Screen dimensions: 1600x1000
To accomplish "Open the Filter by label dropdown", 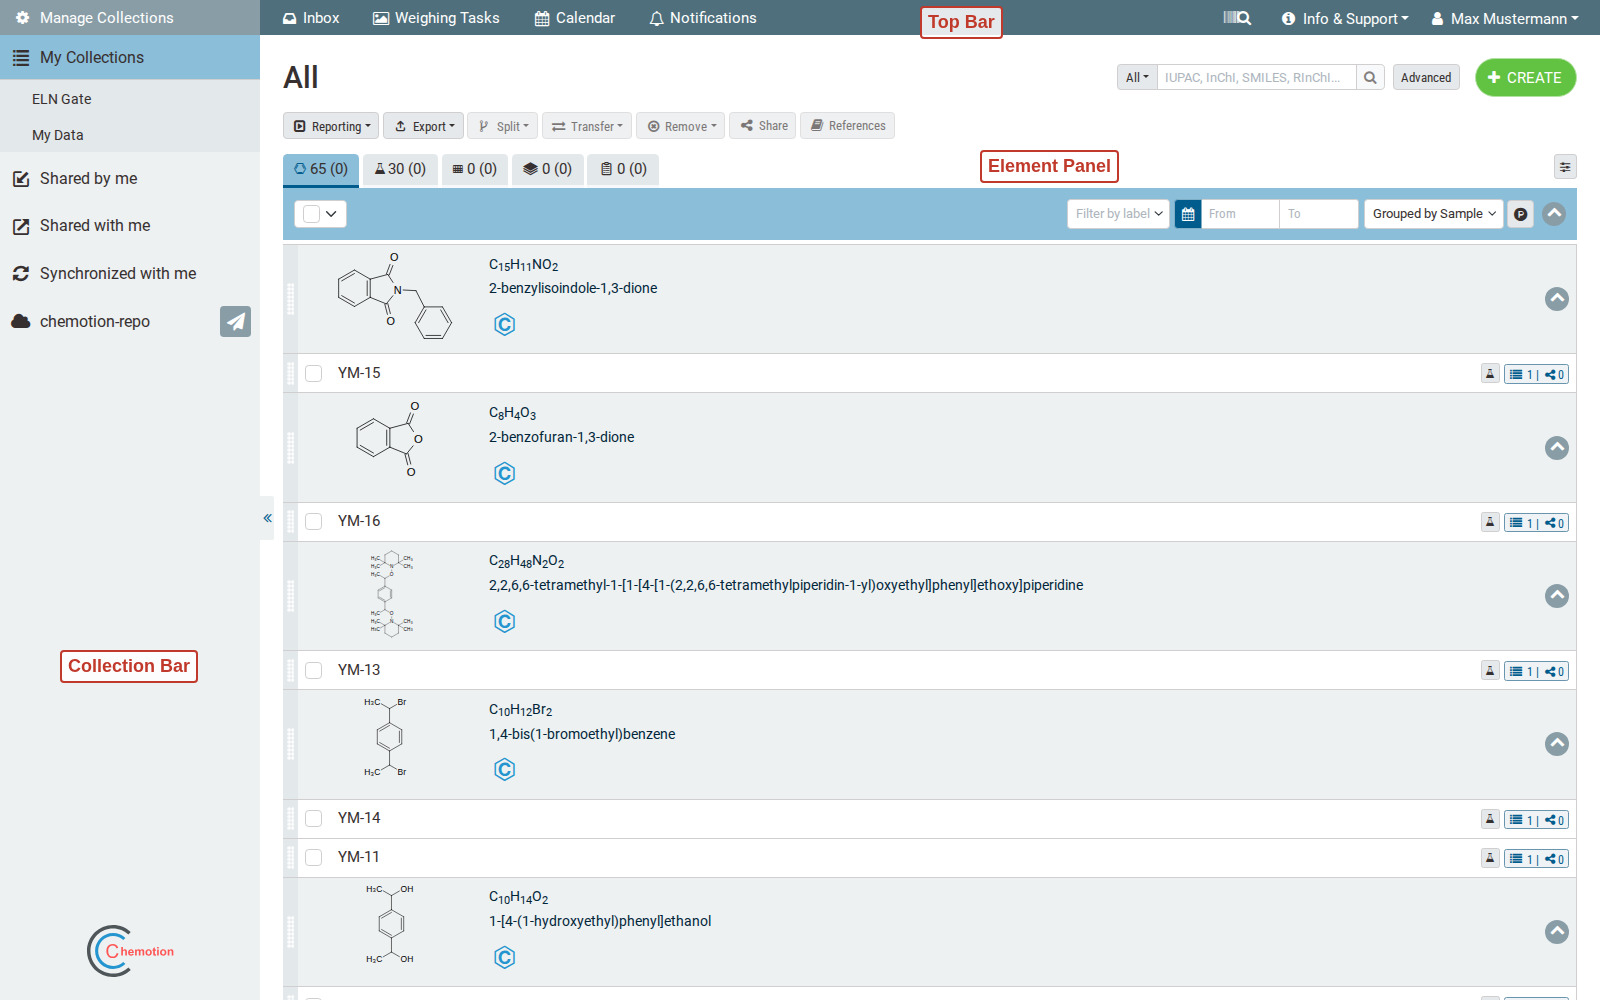I will pos(1118,214).
